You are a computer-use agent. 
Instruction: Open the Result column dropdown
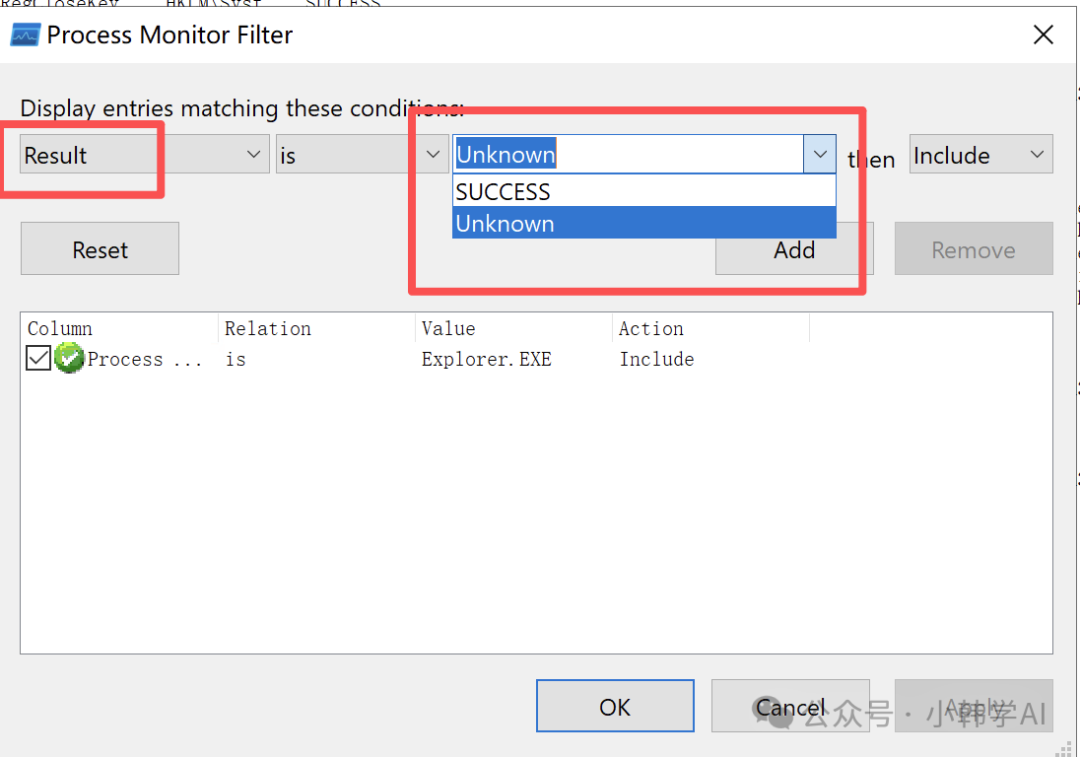(x=144, y=155)
